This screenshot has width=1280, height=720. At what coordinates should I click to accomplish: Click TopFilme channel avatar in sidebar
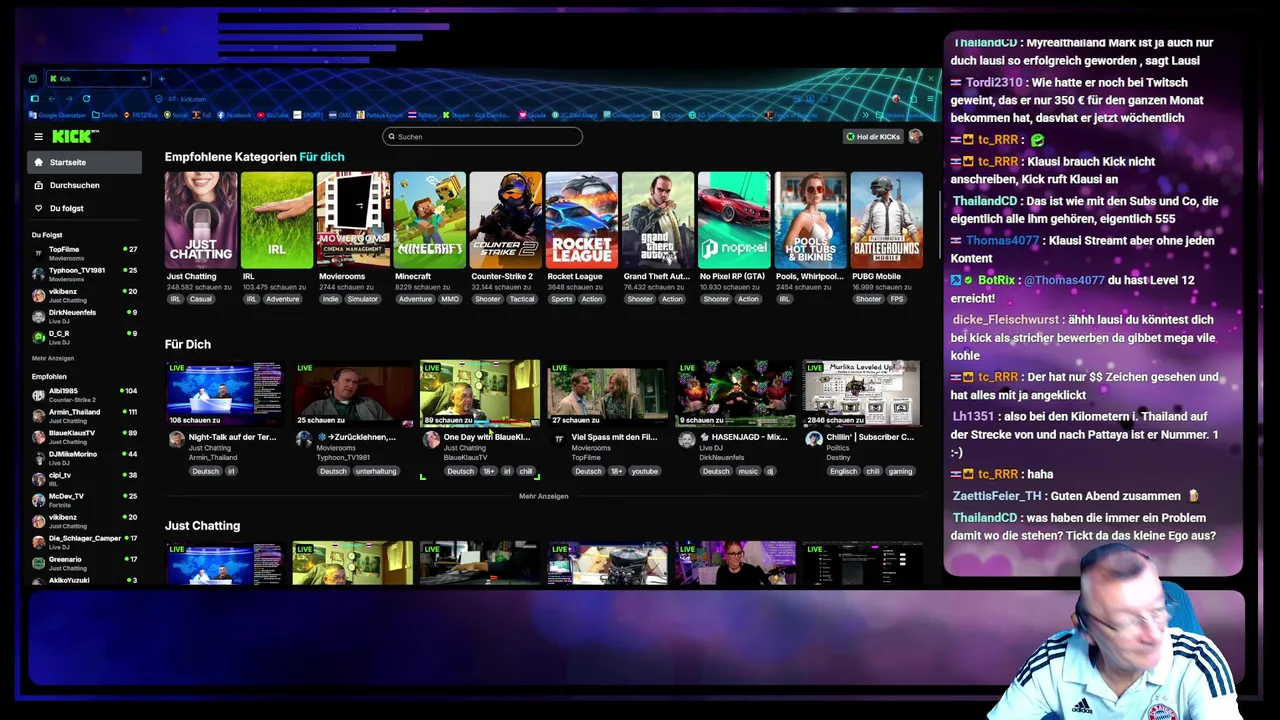(39, 253)
